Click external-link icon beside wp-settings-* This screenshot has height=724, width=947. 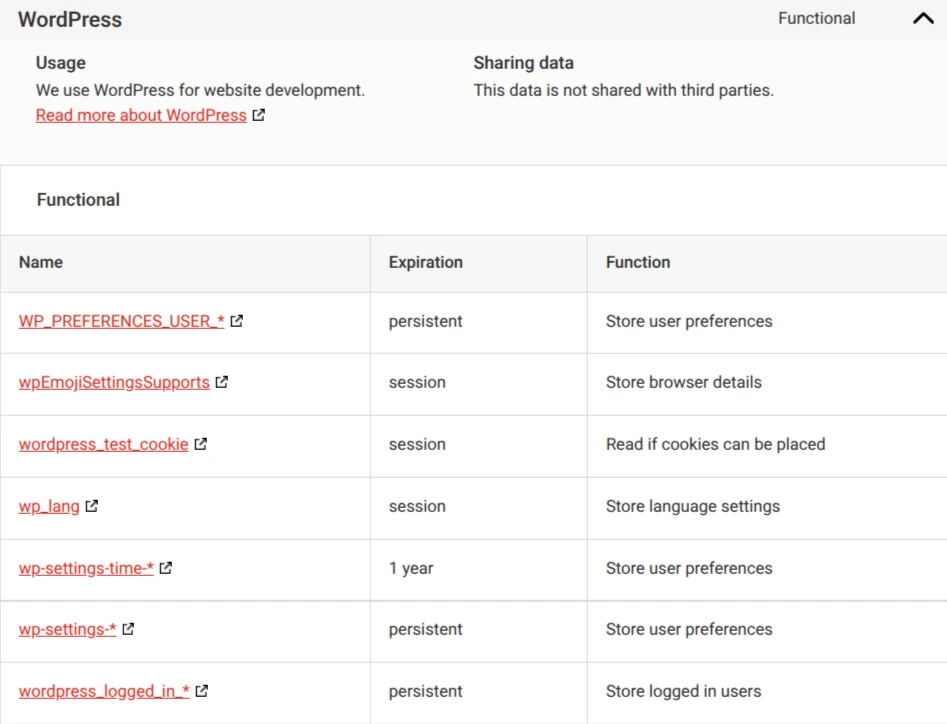click(x=128, y=629)
